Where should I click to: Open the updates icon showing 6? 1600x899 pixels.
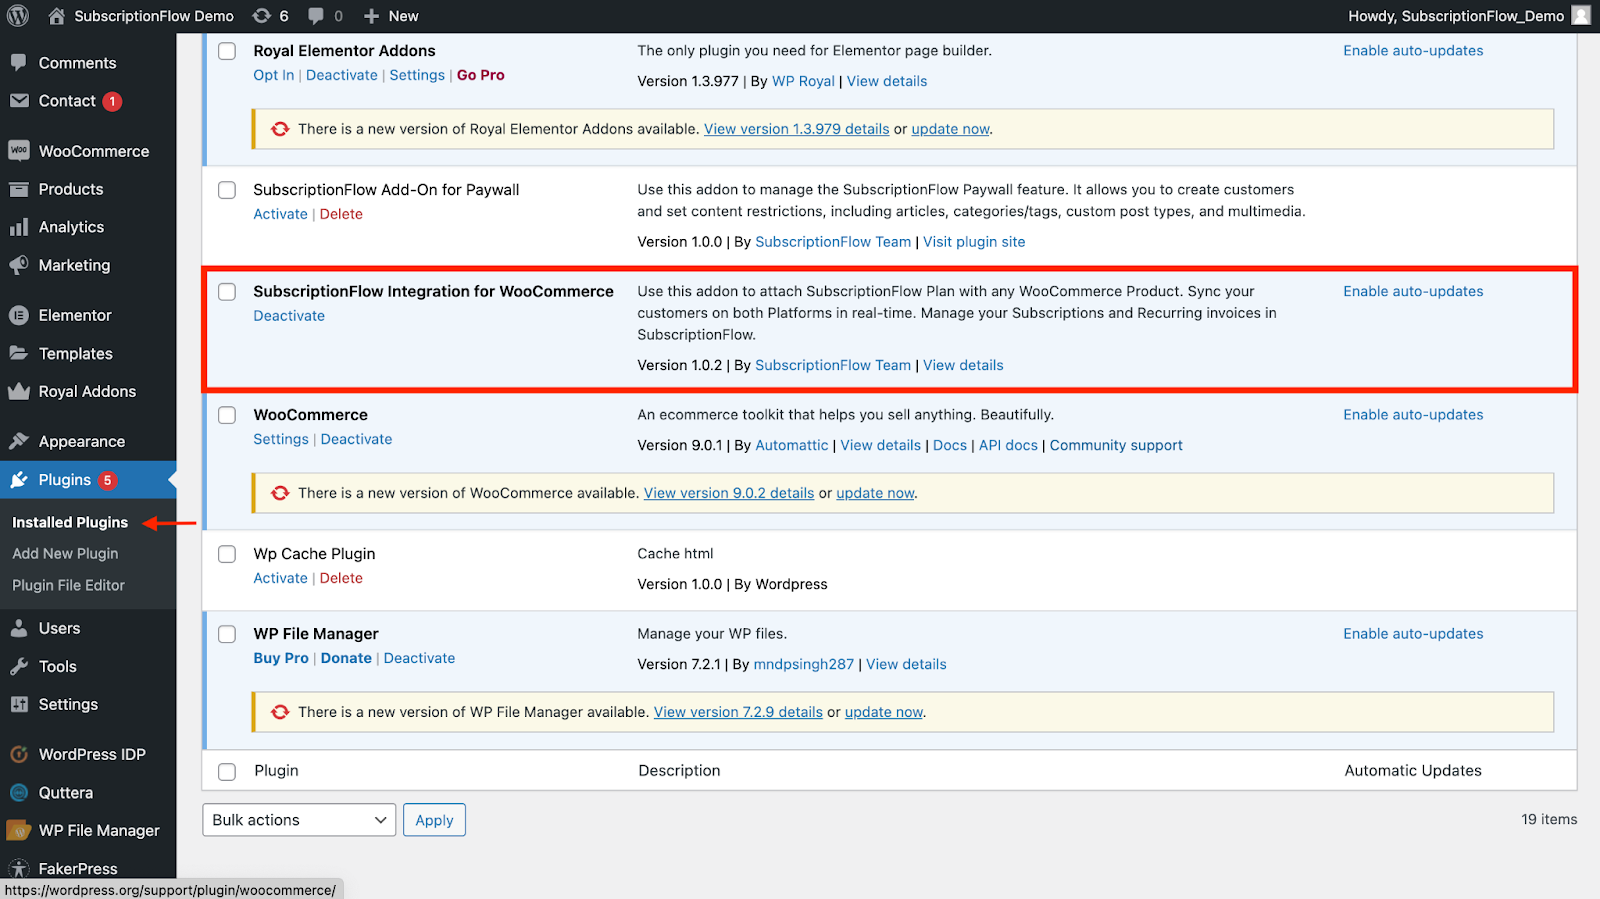pyautogui.click(x=262, y=16)
